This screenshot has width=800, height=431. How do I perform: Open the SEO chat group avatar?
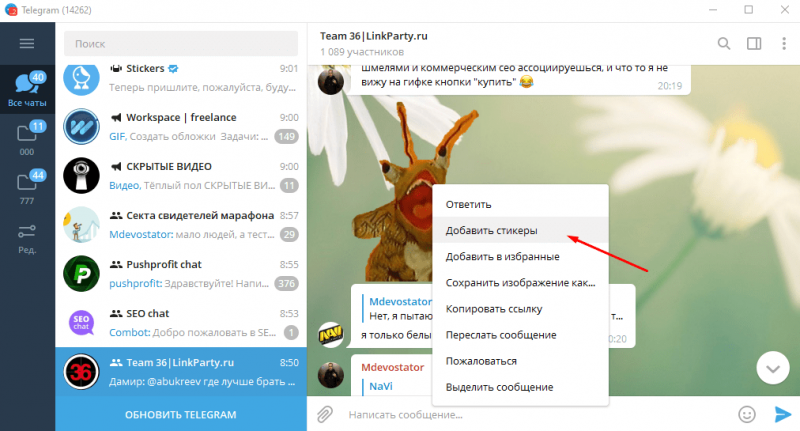pos(81,322)
